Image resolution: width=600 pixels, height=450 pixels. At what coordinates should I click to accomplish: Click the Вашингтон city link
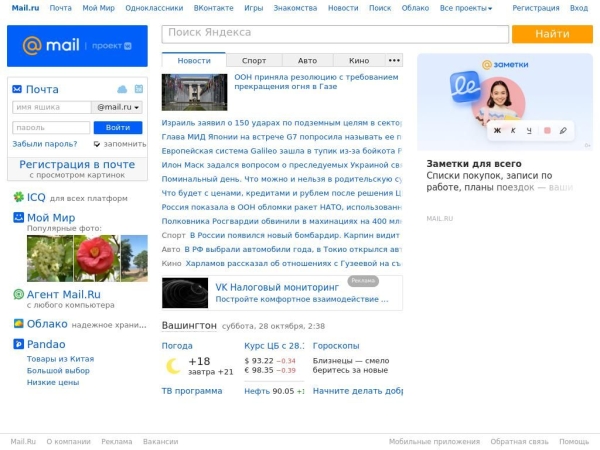pyautogui.click(x=189, y=325)
